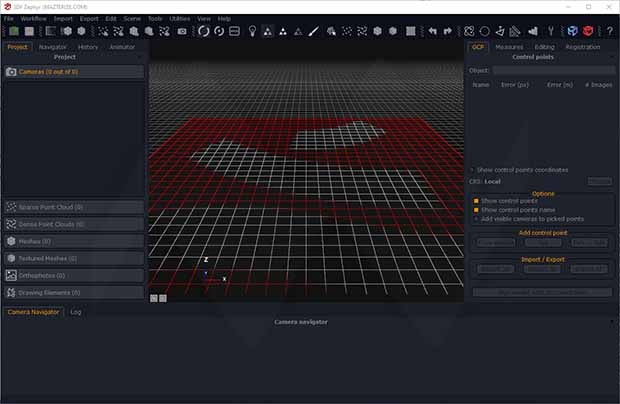Select the light bulb lighting icon
Image resolution: width=620 pixels, height=404 pixels.
(252, 31)
